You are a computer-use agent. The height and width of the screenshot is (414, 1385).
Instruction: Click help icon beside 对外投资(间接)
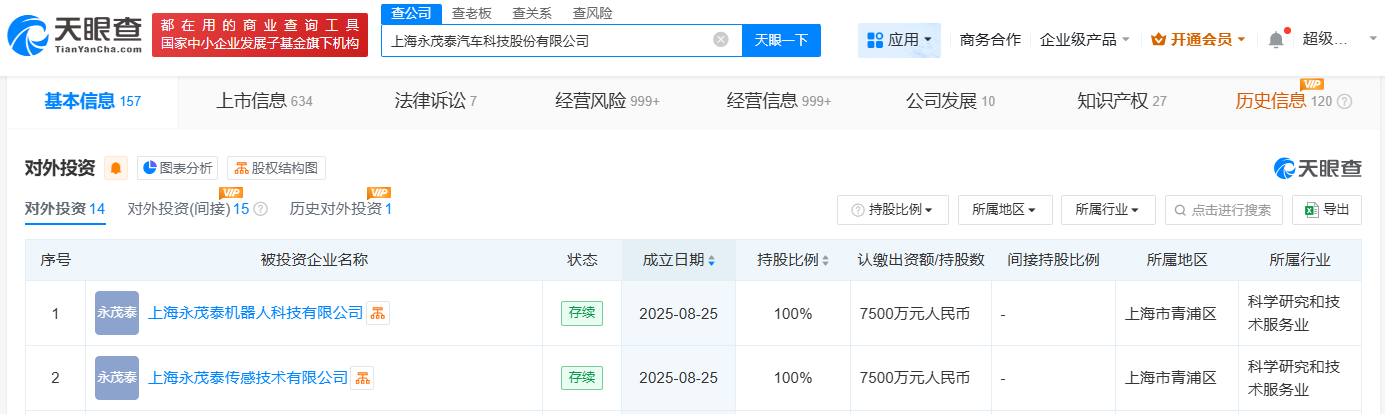click(261, 209)
